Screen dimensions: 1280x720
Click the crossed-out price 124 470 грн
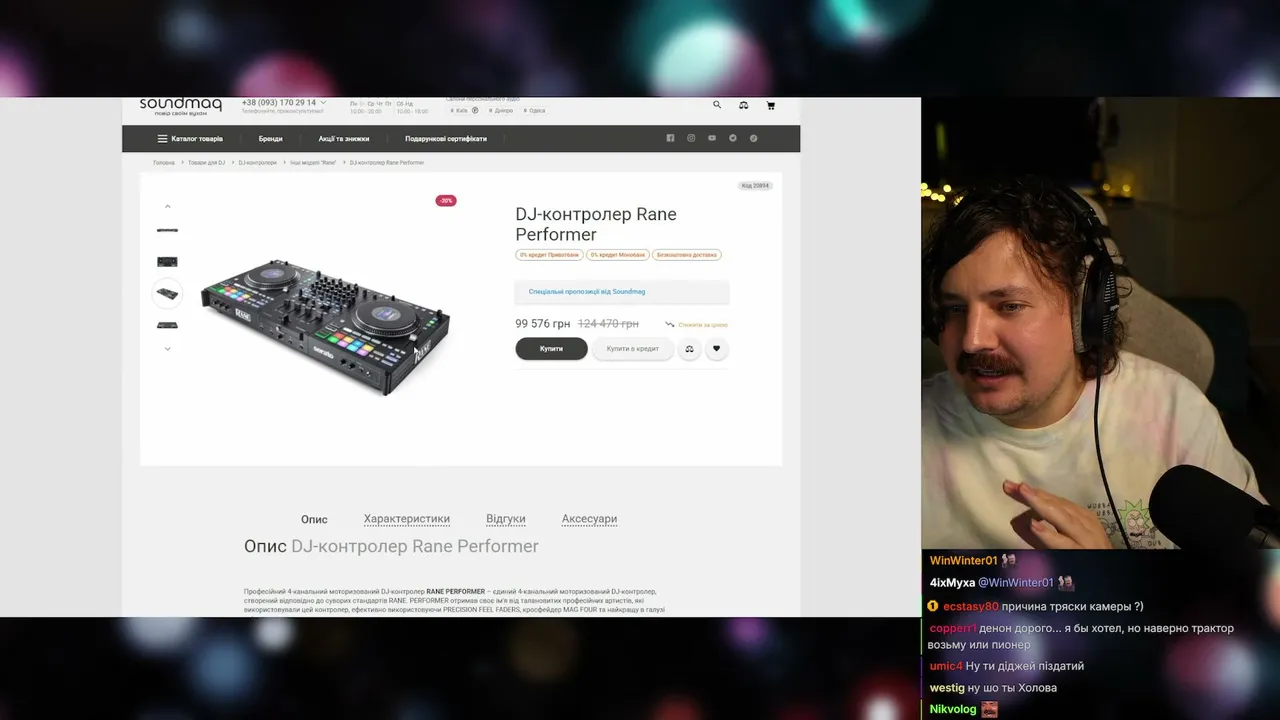click(x=608, y=324)
